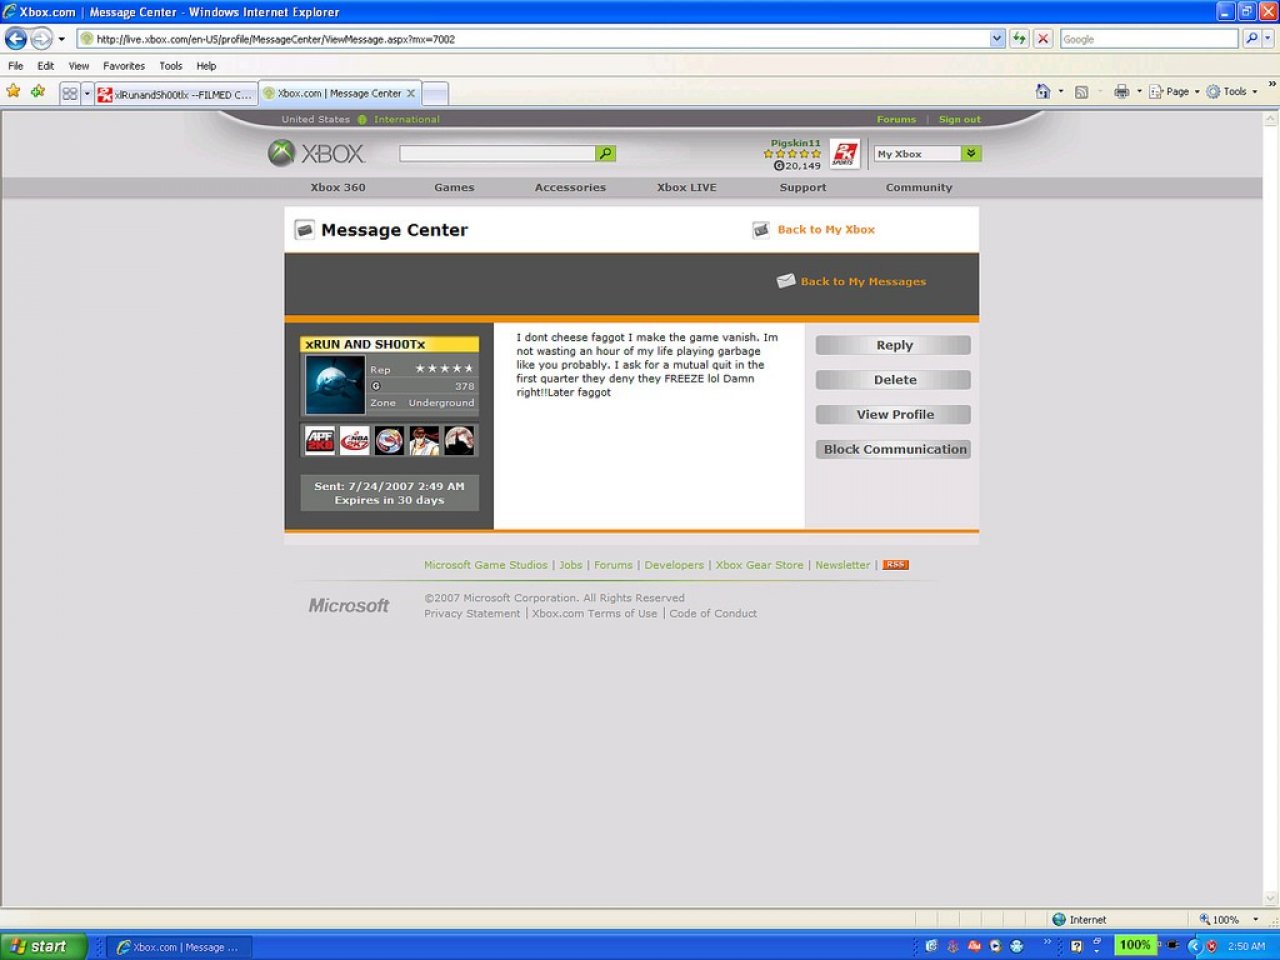Click the Xbox site search field
1280x960 pixels.
coord(498,154)
